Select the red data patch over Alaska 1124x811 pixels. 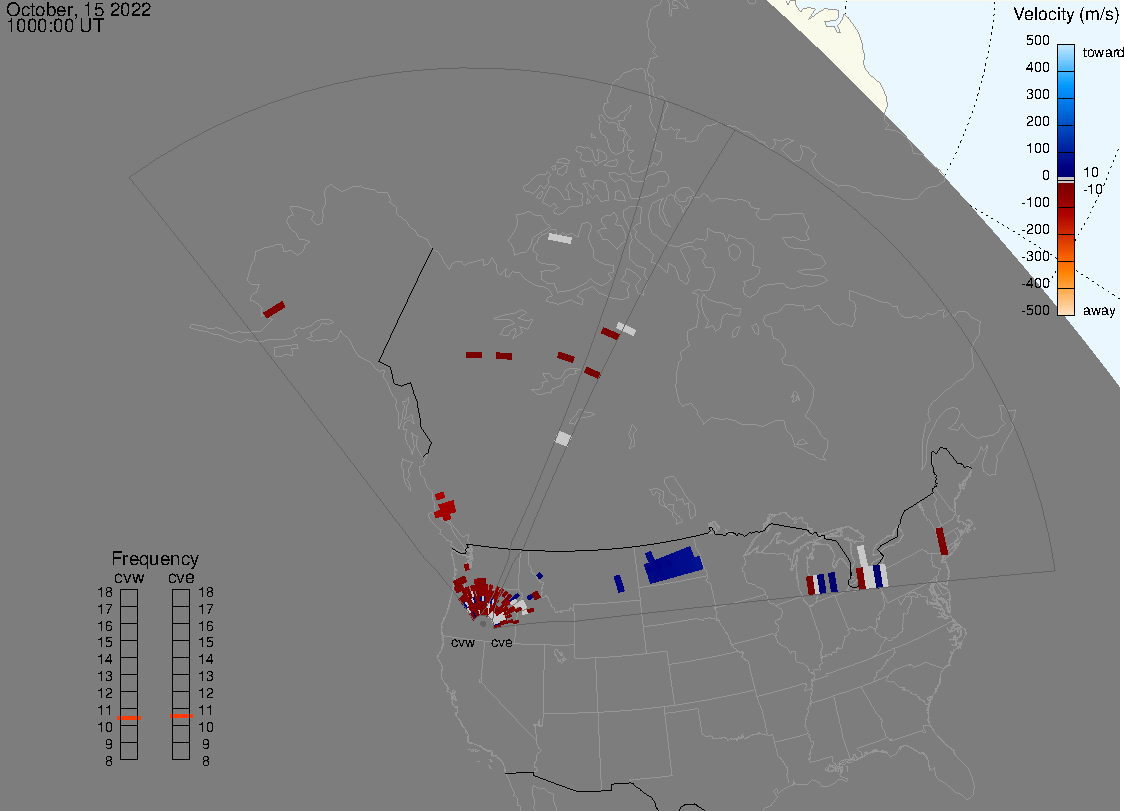click(x=274, y=309)
